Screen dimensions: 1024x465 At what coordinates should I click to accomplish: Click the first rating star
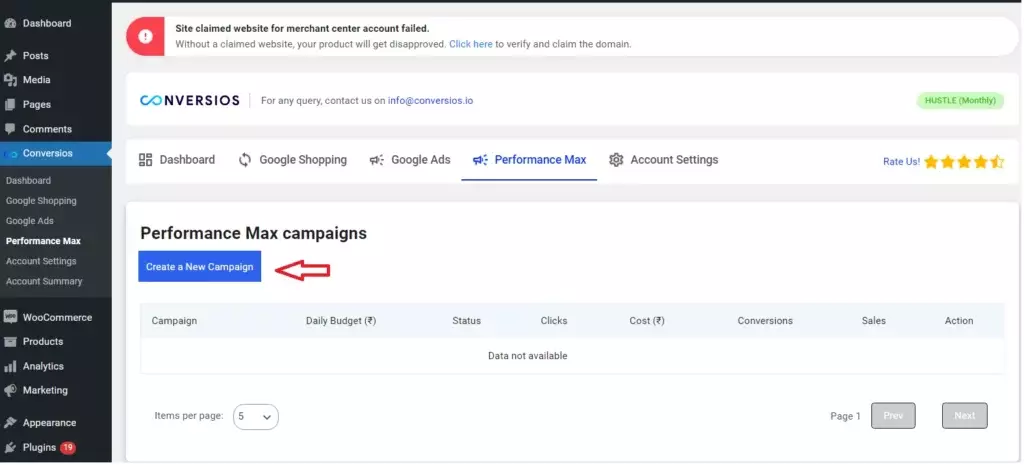point(931,162)
